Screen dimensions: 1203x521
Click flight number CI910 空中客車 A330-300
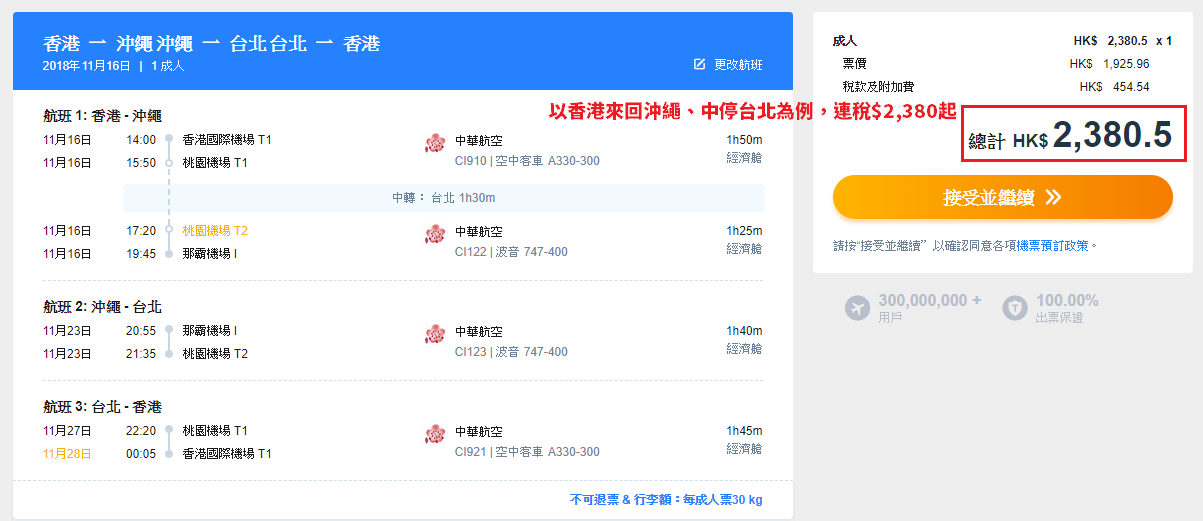point(527,161)
